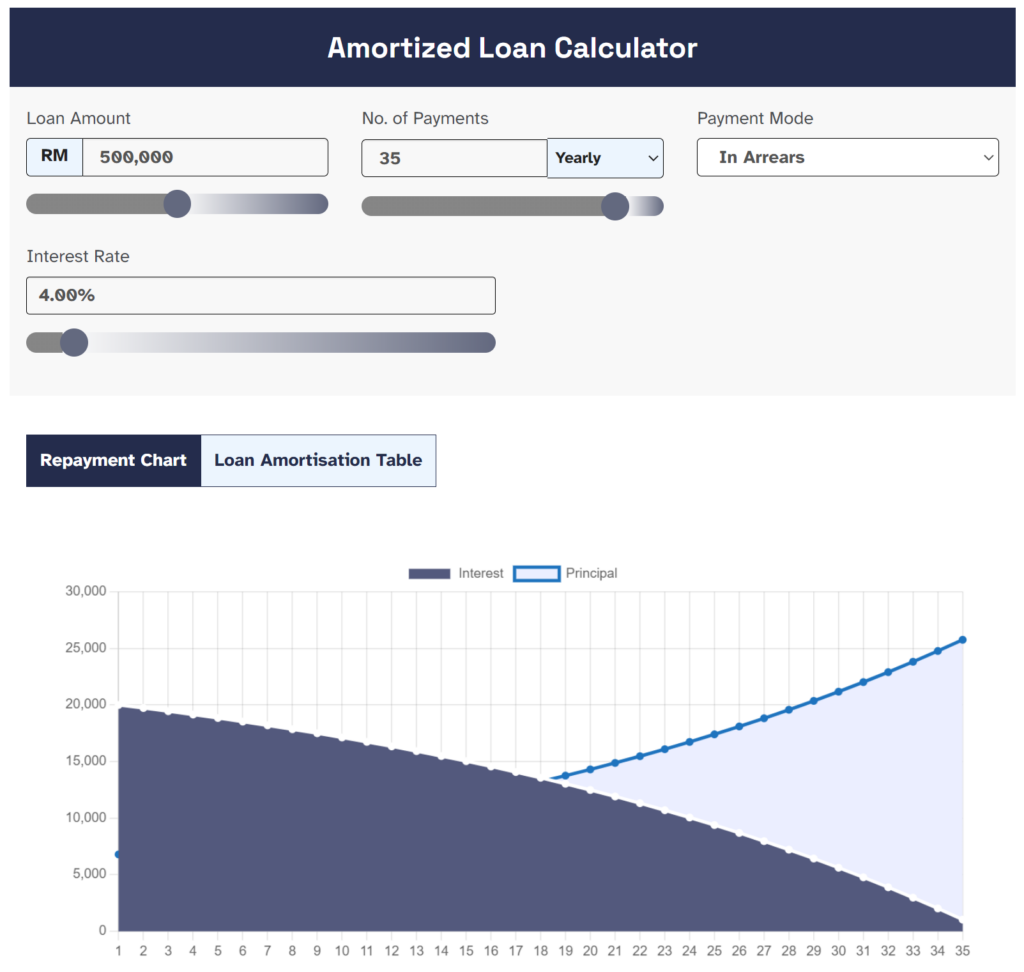Click the Loan Amount slider handle

pyautogui.click(x=177, y=204)
